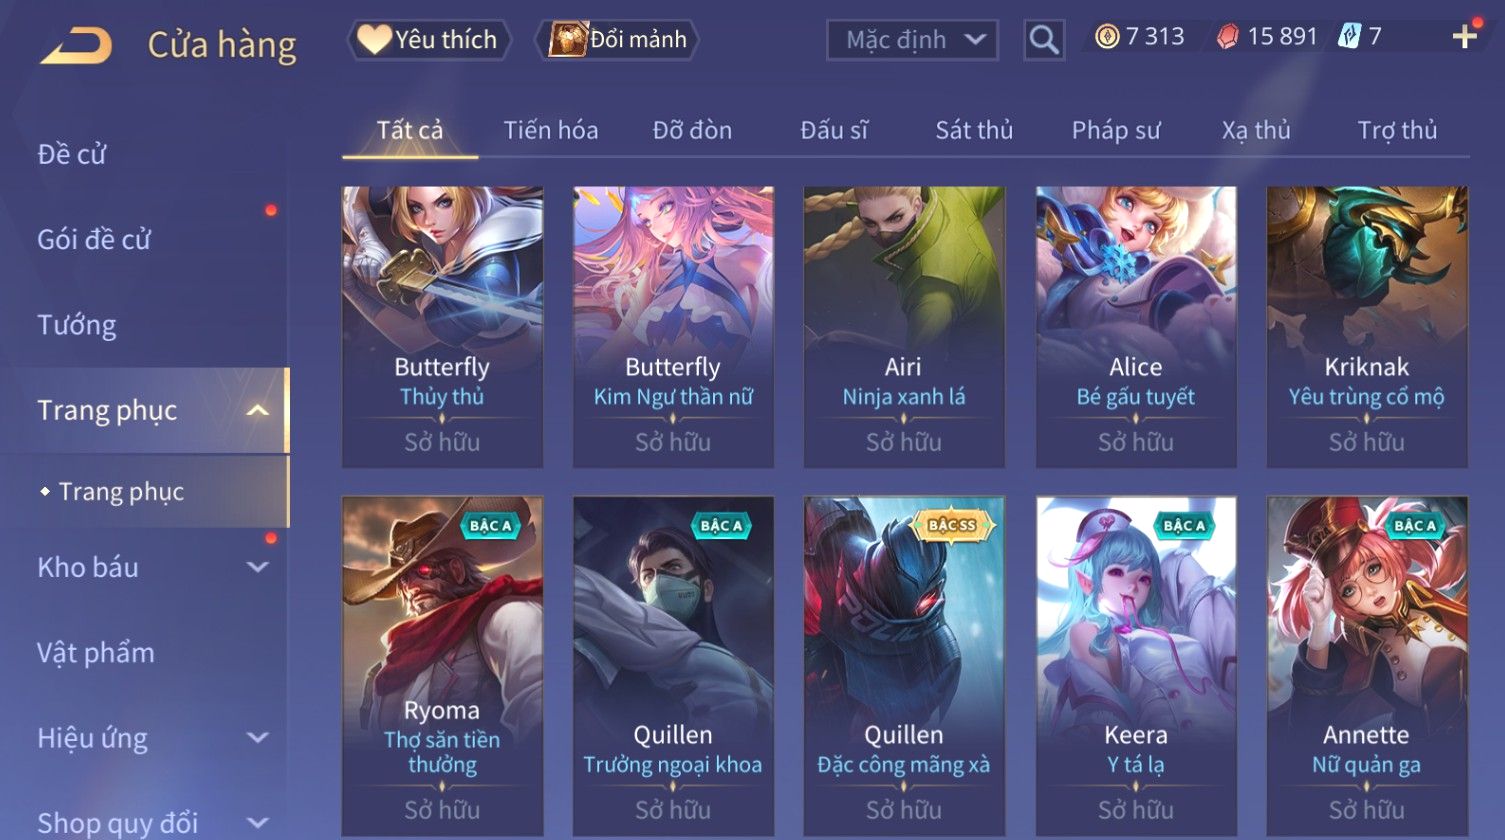
Task: Select the Tiến hóa tab
Action: click(551, 130)
